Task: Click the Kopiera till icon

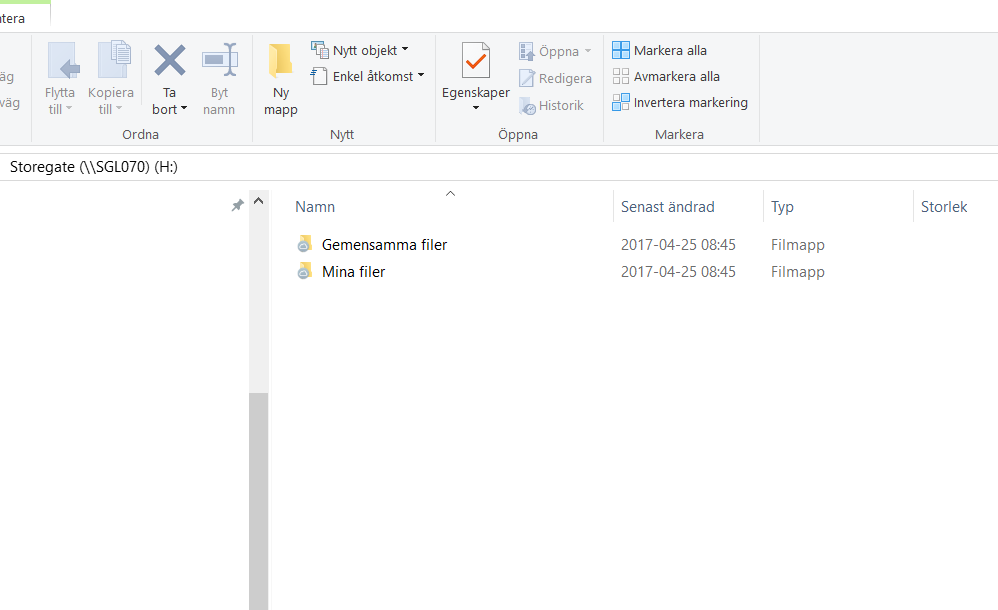Action: [112, 61]
